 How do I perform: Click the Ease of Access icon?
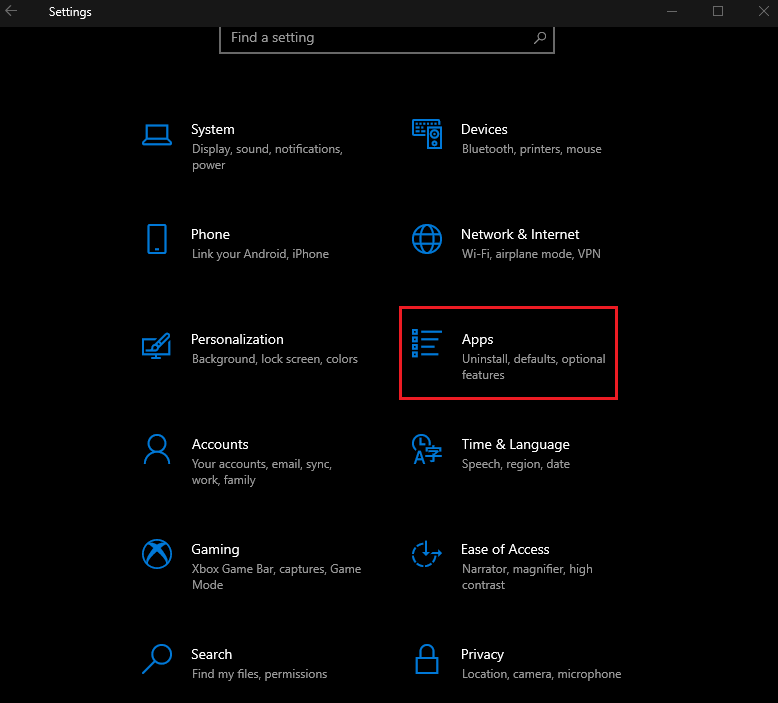(427, 554)
